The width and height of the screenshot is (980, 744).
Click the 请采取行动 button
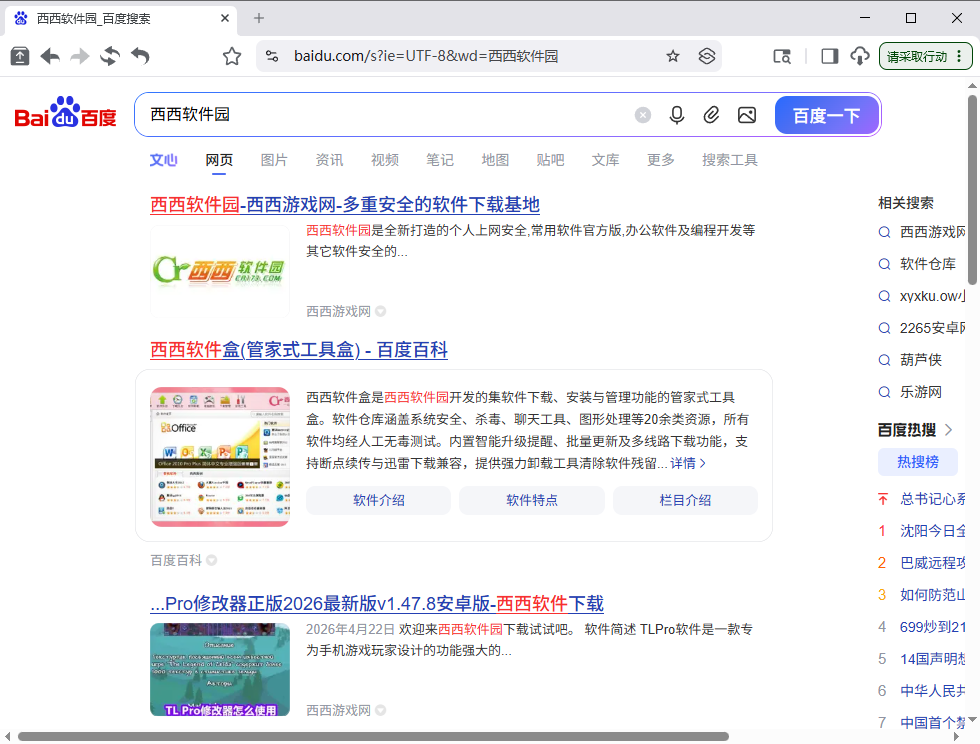pyautogui.click(x=926, y=56)
